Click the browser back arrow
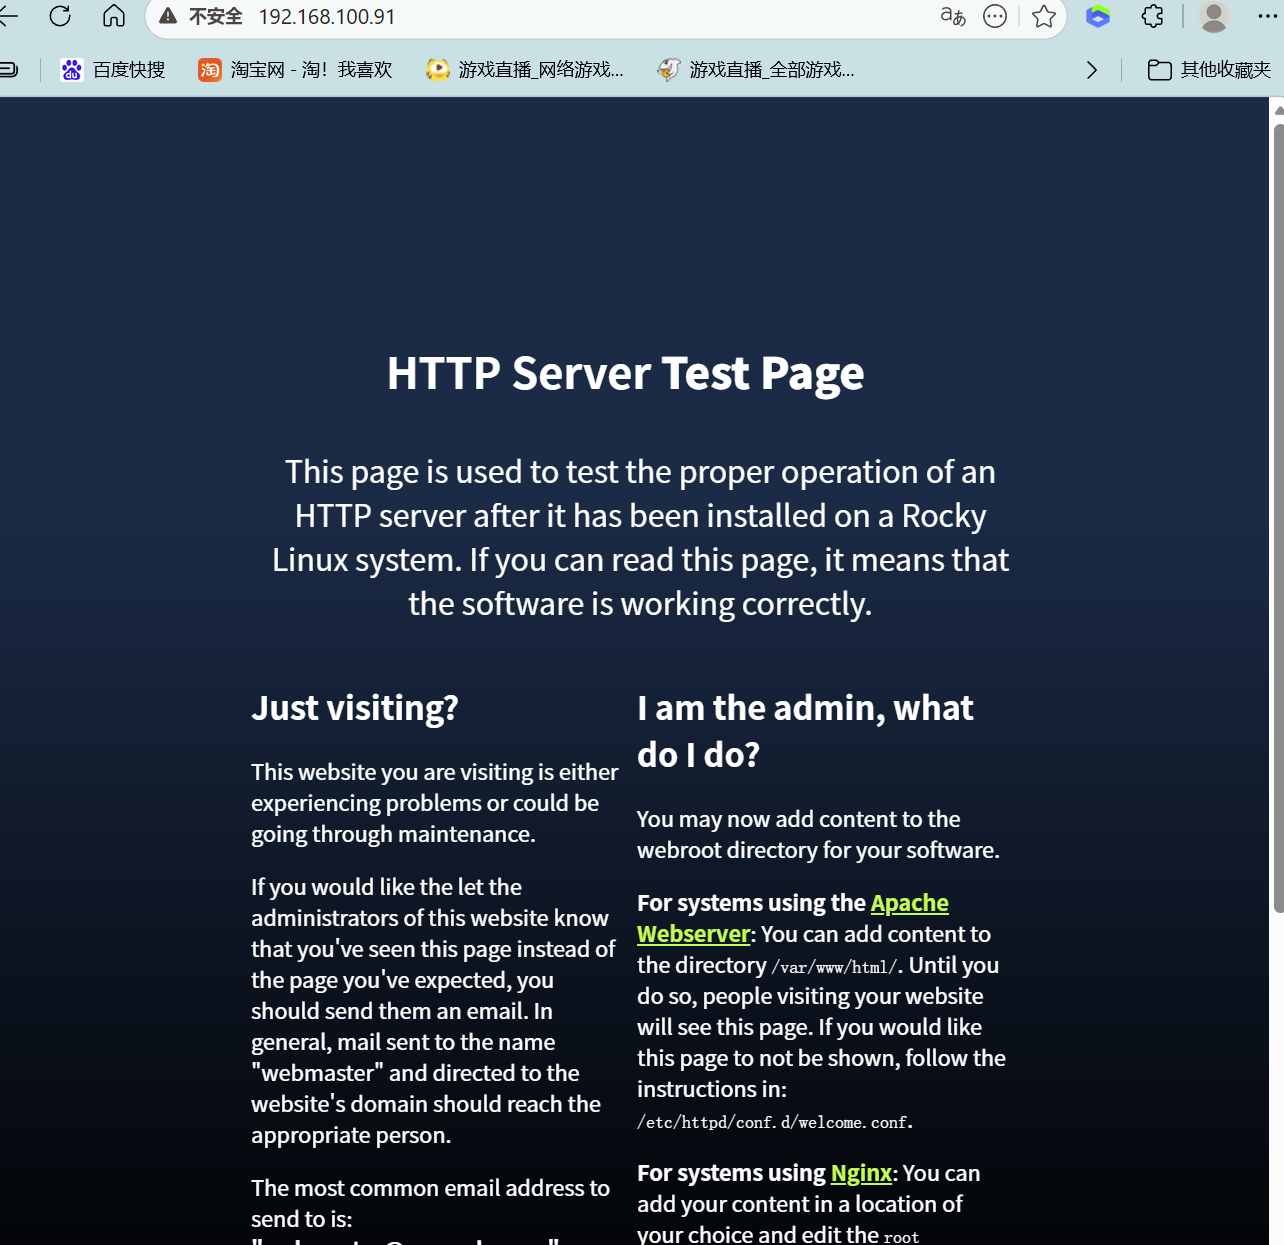Image resolution: width=1284 pixels, height=1245 pixels. [x=8, y=16]
